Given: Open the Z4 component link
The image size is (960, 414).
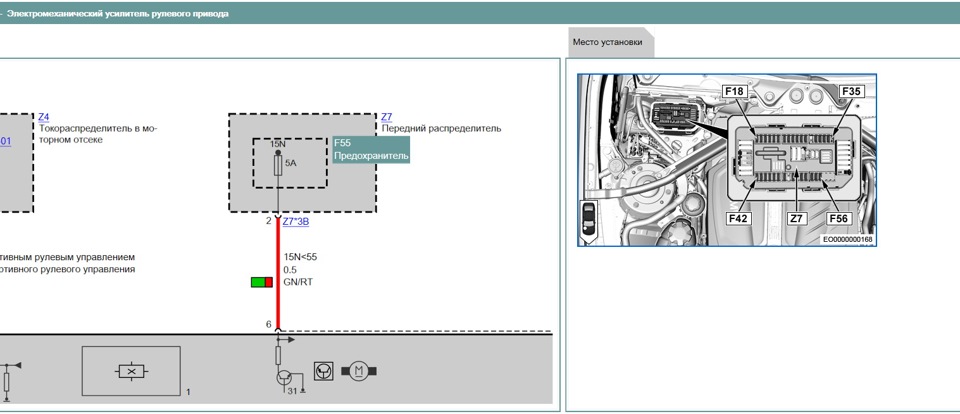Looking at the screenshot, I should pos(43,117).
